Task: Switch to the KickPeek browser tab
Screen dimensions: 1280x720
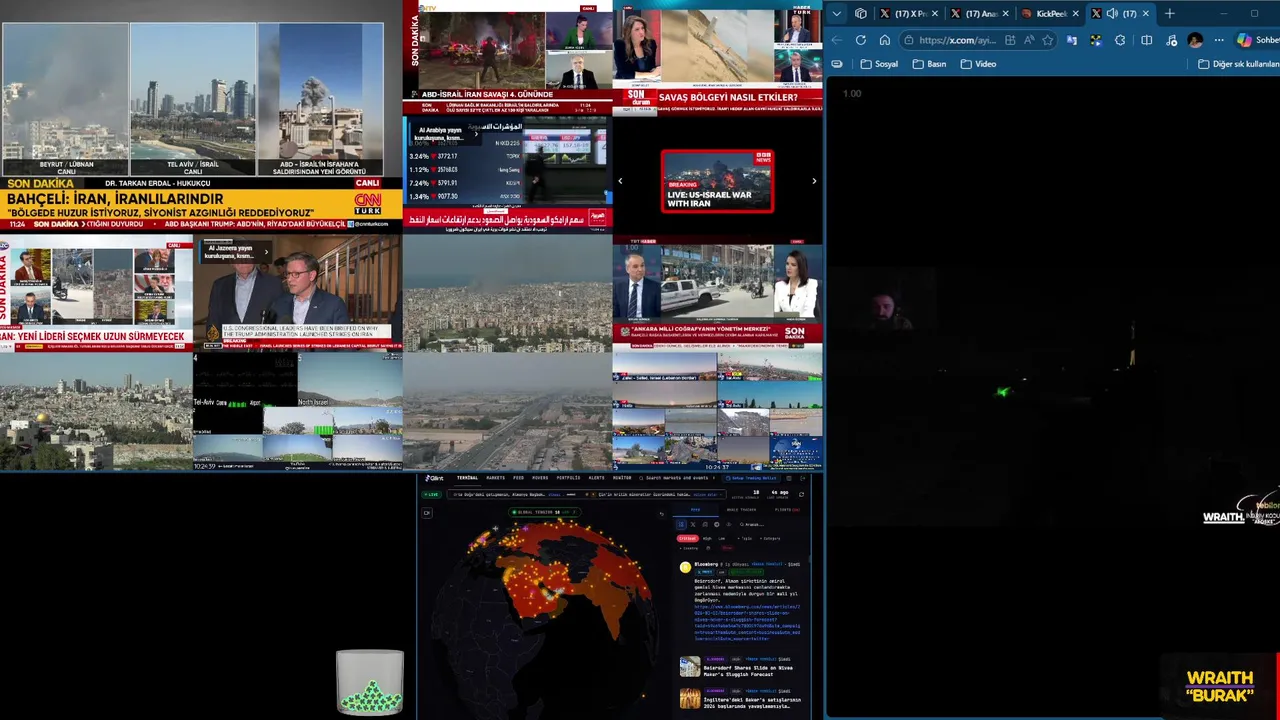Action: [x=1050, y=14]
